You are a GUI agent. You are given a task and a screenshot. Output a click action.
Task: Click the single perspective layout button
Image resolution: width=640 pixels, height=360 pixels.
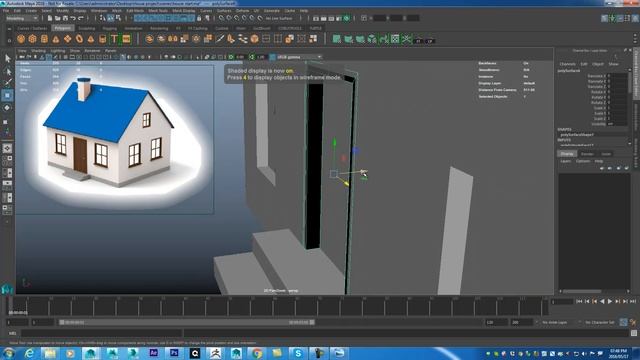[7, 148]
